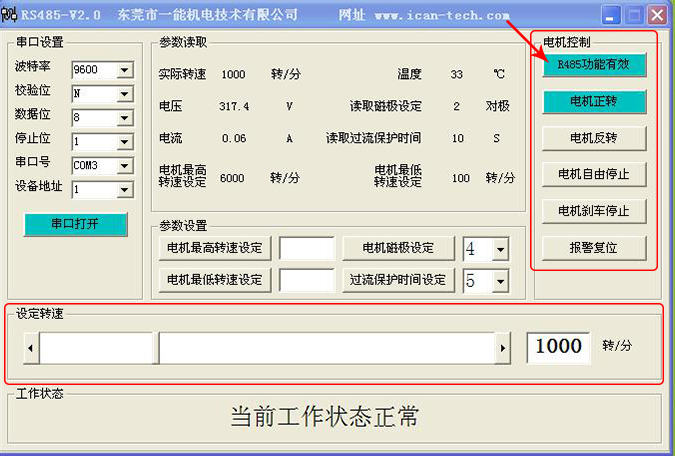
Task: Click the 当前工作状态正常 status text
Action: click(325, 416)
